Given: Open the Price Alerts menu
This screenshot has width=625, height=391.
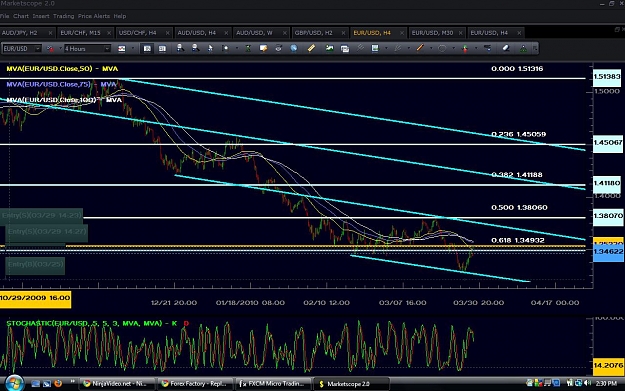Looking at the screenshot, I should click(x=94, y=16).
